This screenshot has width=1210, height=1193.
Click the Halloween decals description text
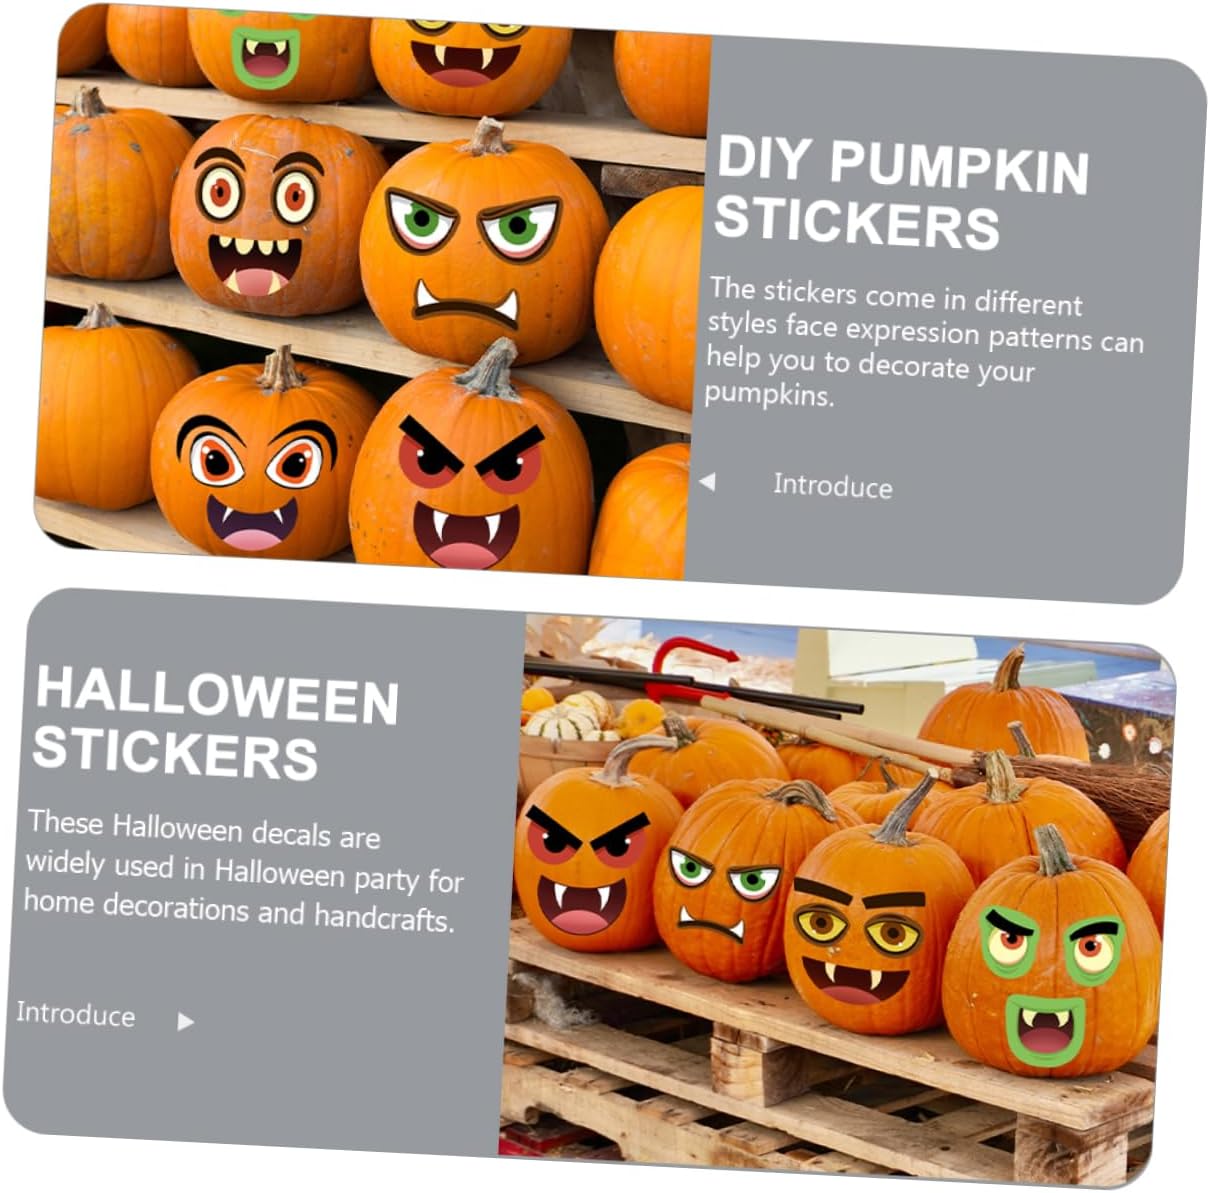(x=244, y=872)
